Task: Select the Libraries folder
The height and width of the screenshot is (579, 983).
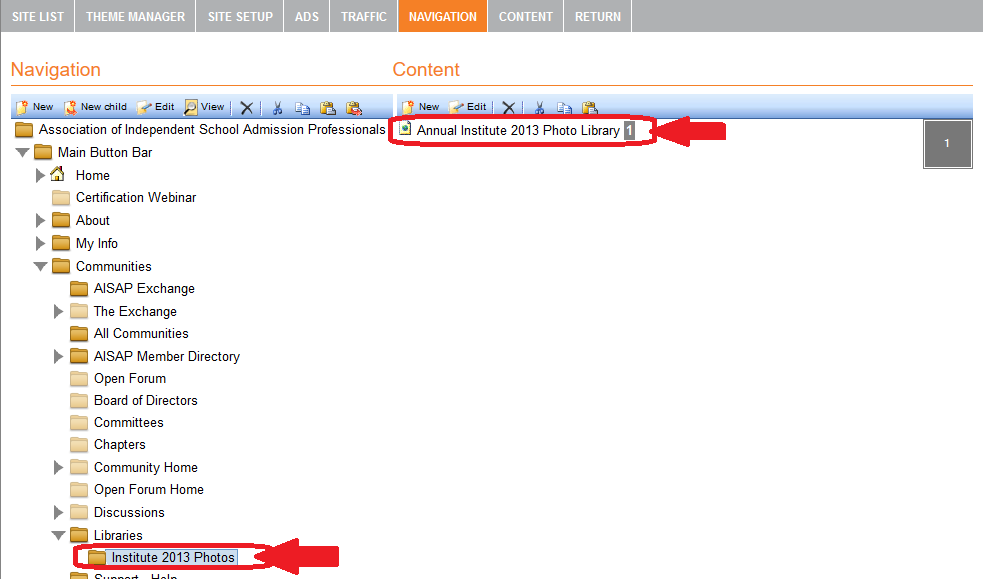Action: (118, 535)
